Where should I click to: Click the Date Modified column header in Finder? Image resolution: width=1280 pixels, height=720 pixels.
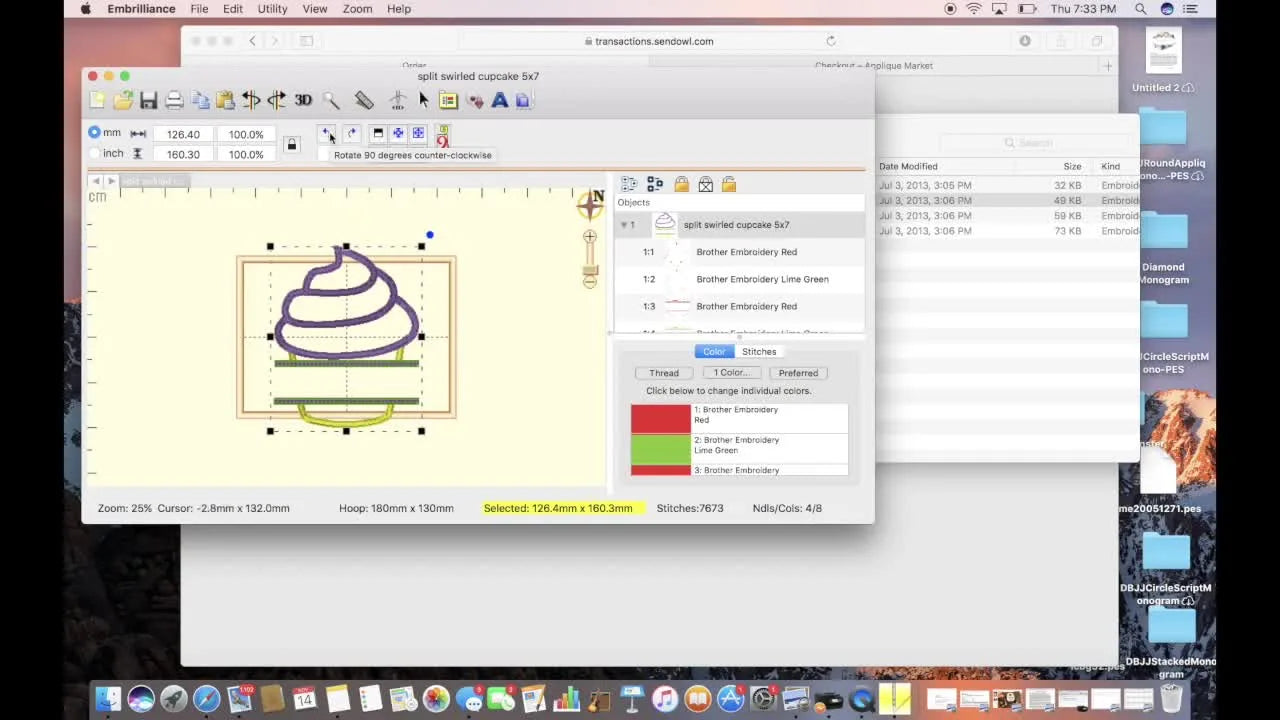click(908, 166)
